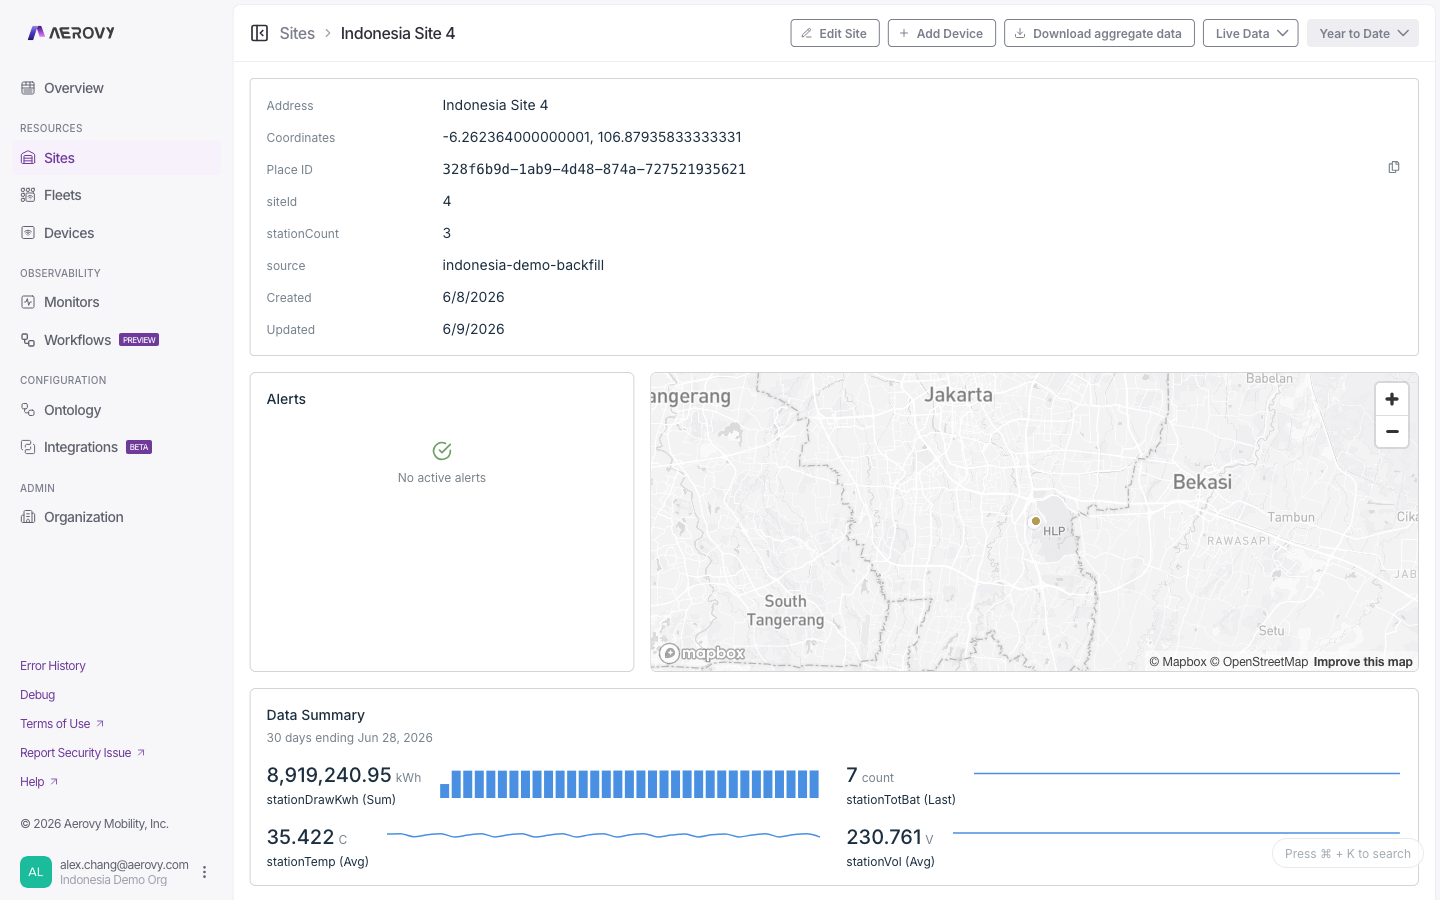This screenshot has width=1440, height=900.
Task: Click the Devices icon in sidebar
Action: 28,233
